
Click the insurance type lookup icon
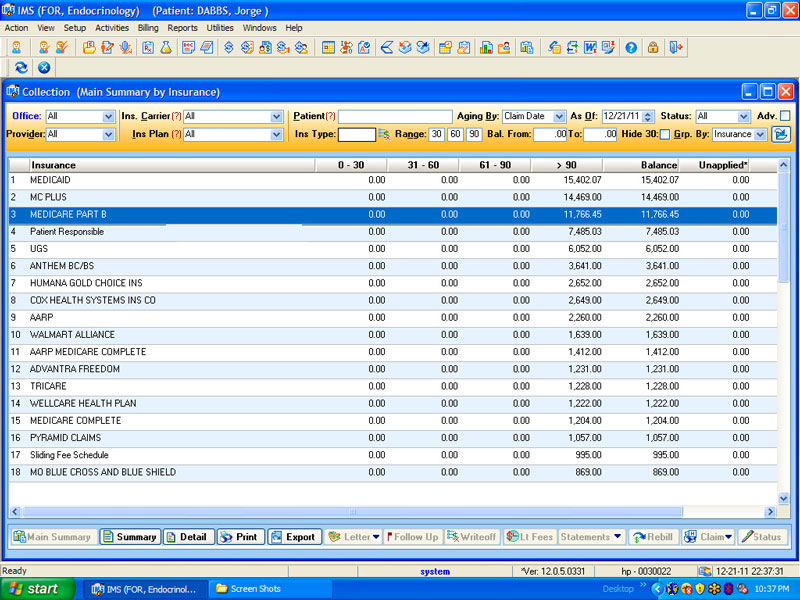click(384, 134)
